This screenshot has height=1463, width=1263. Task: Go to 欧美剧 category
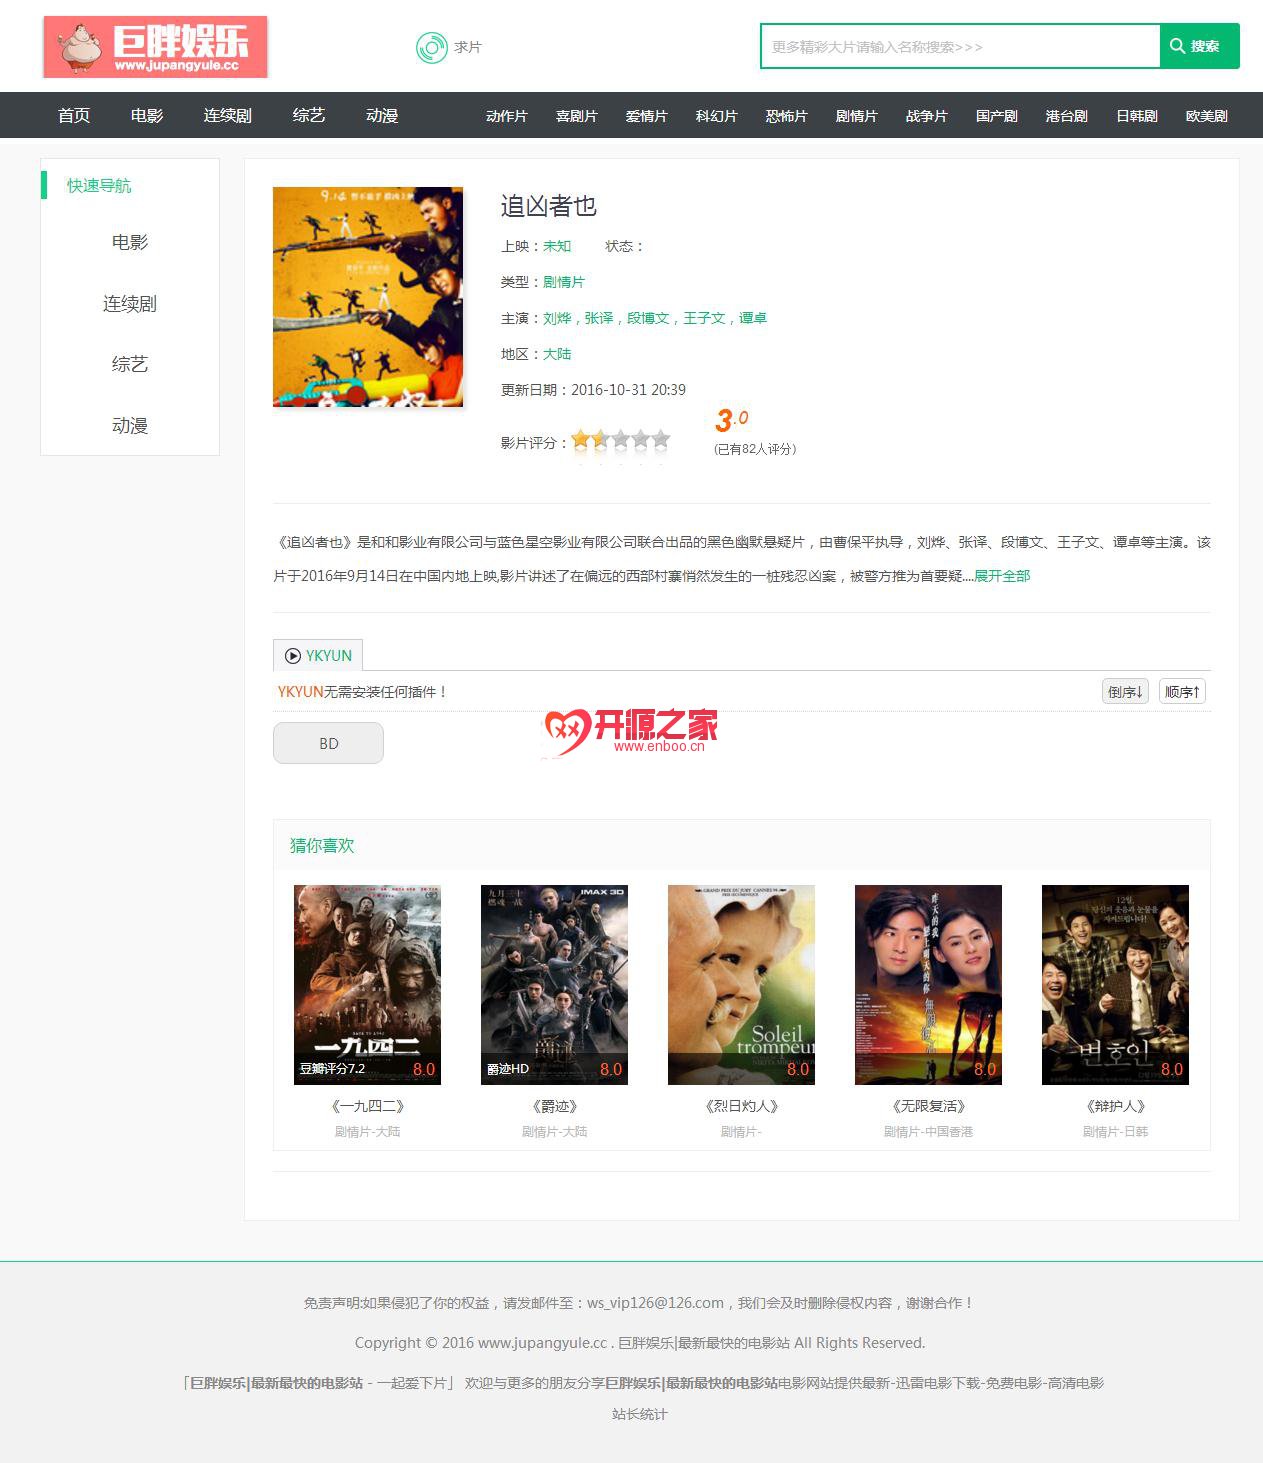[1207, 116]
